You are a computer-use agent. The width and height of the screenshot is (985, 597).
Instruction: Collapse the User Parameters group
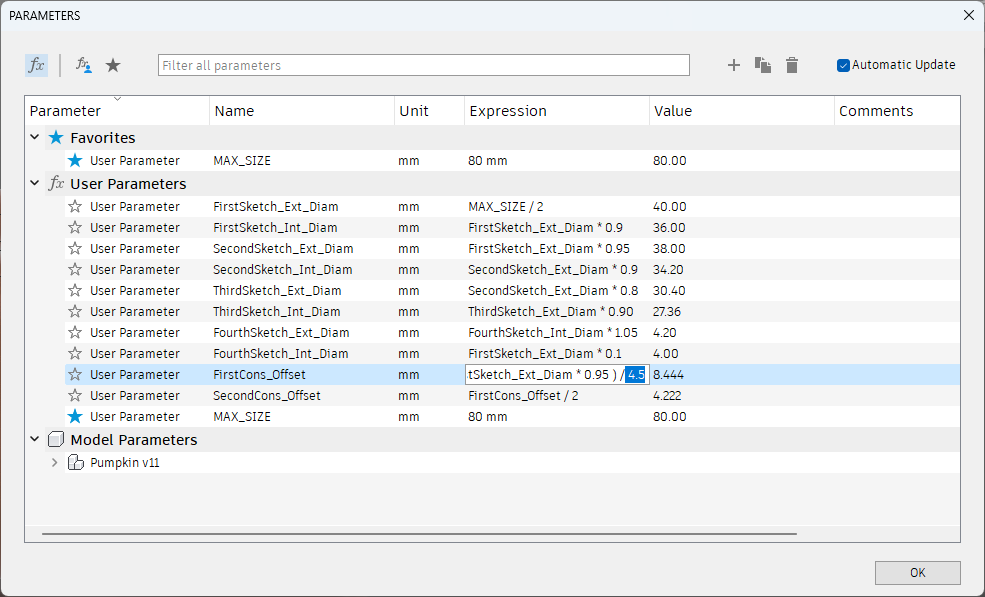35,184
